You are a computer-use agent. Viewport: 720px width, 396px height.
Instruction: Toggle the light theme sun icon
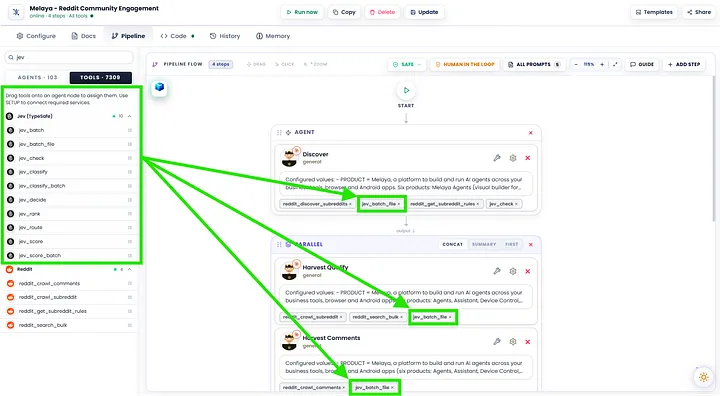point(703,378)
